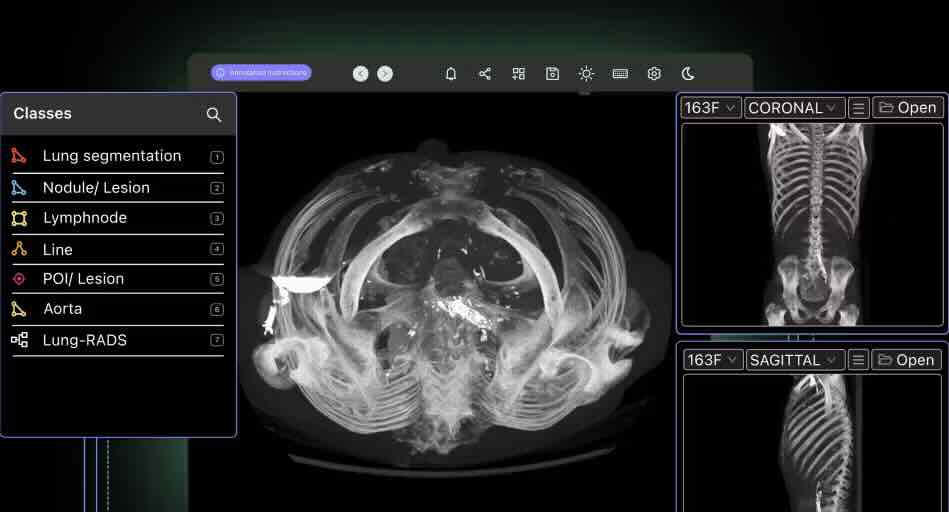Viewport: 949px width, 512px height.
Task: Open the CORONAL view dropdown
Action: (x=793, y=108)
